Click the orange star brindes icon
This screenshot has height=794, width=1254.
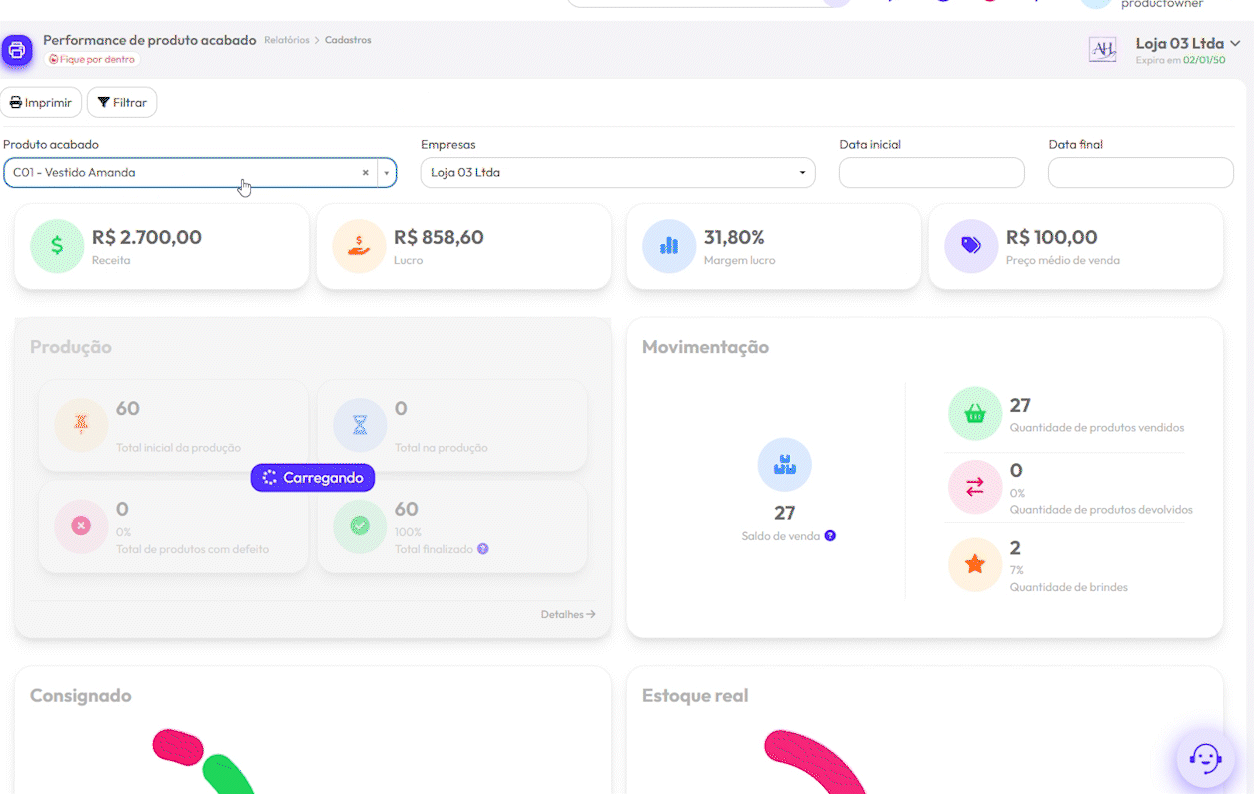(975, 564)
